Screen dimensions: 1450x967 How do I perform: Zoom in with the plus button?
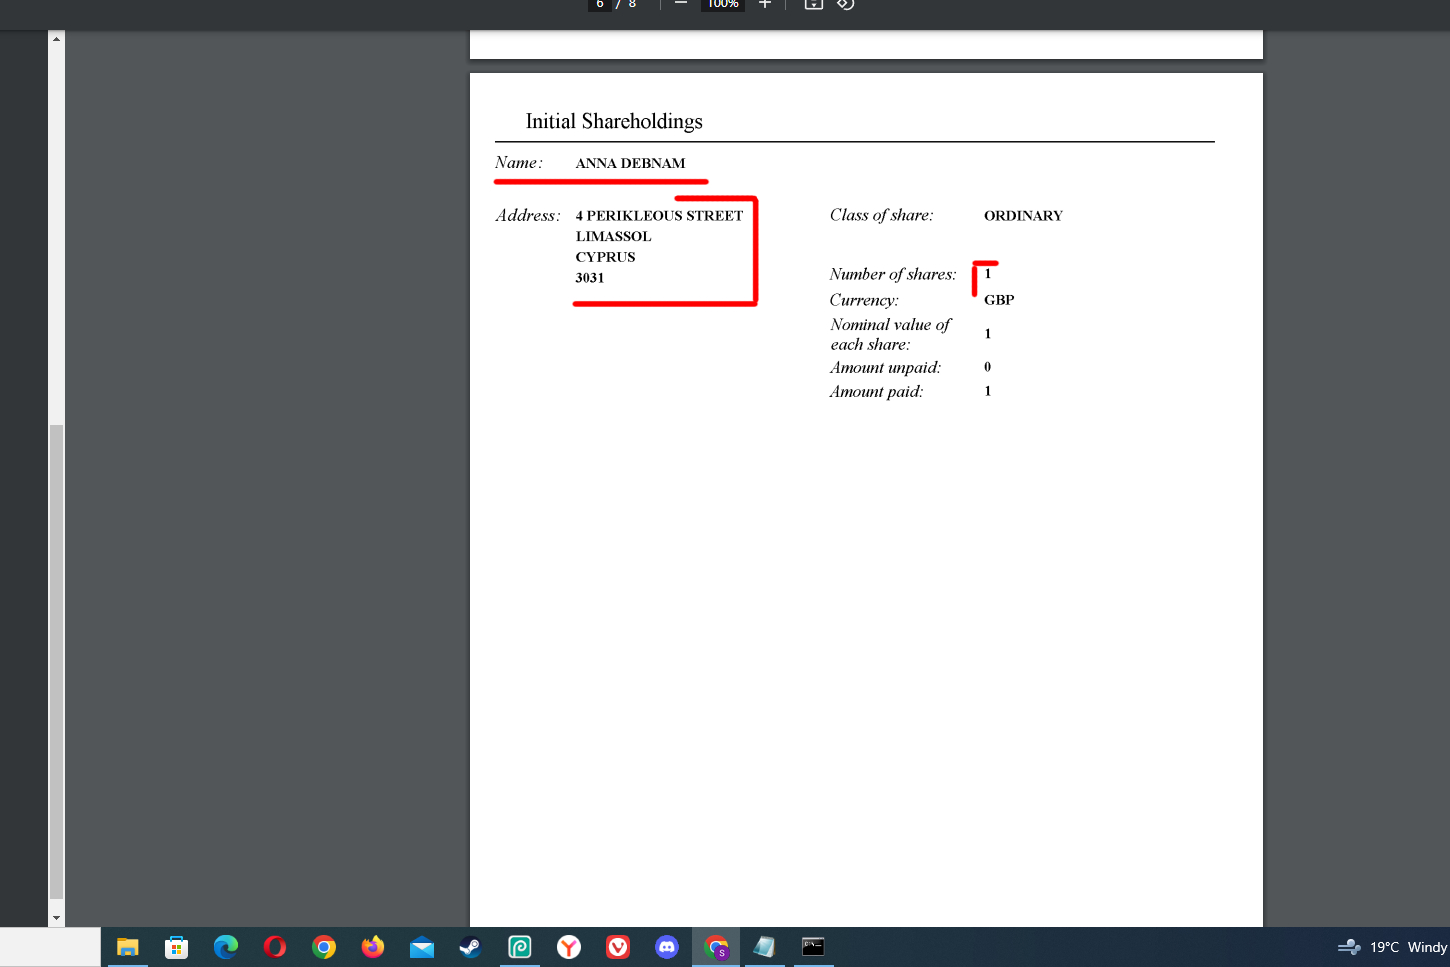tap(765, 5)
